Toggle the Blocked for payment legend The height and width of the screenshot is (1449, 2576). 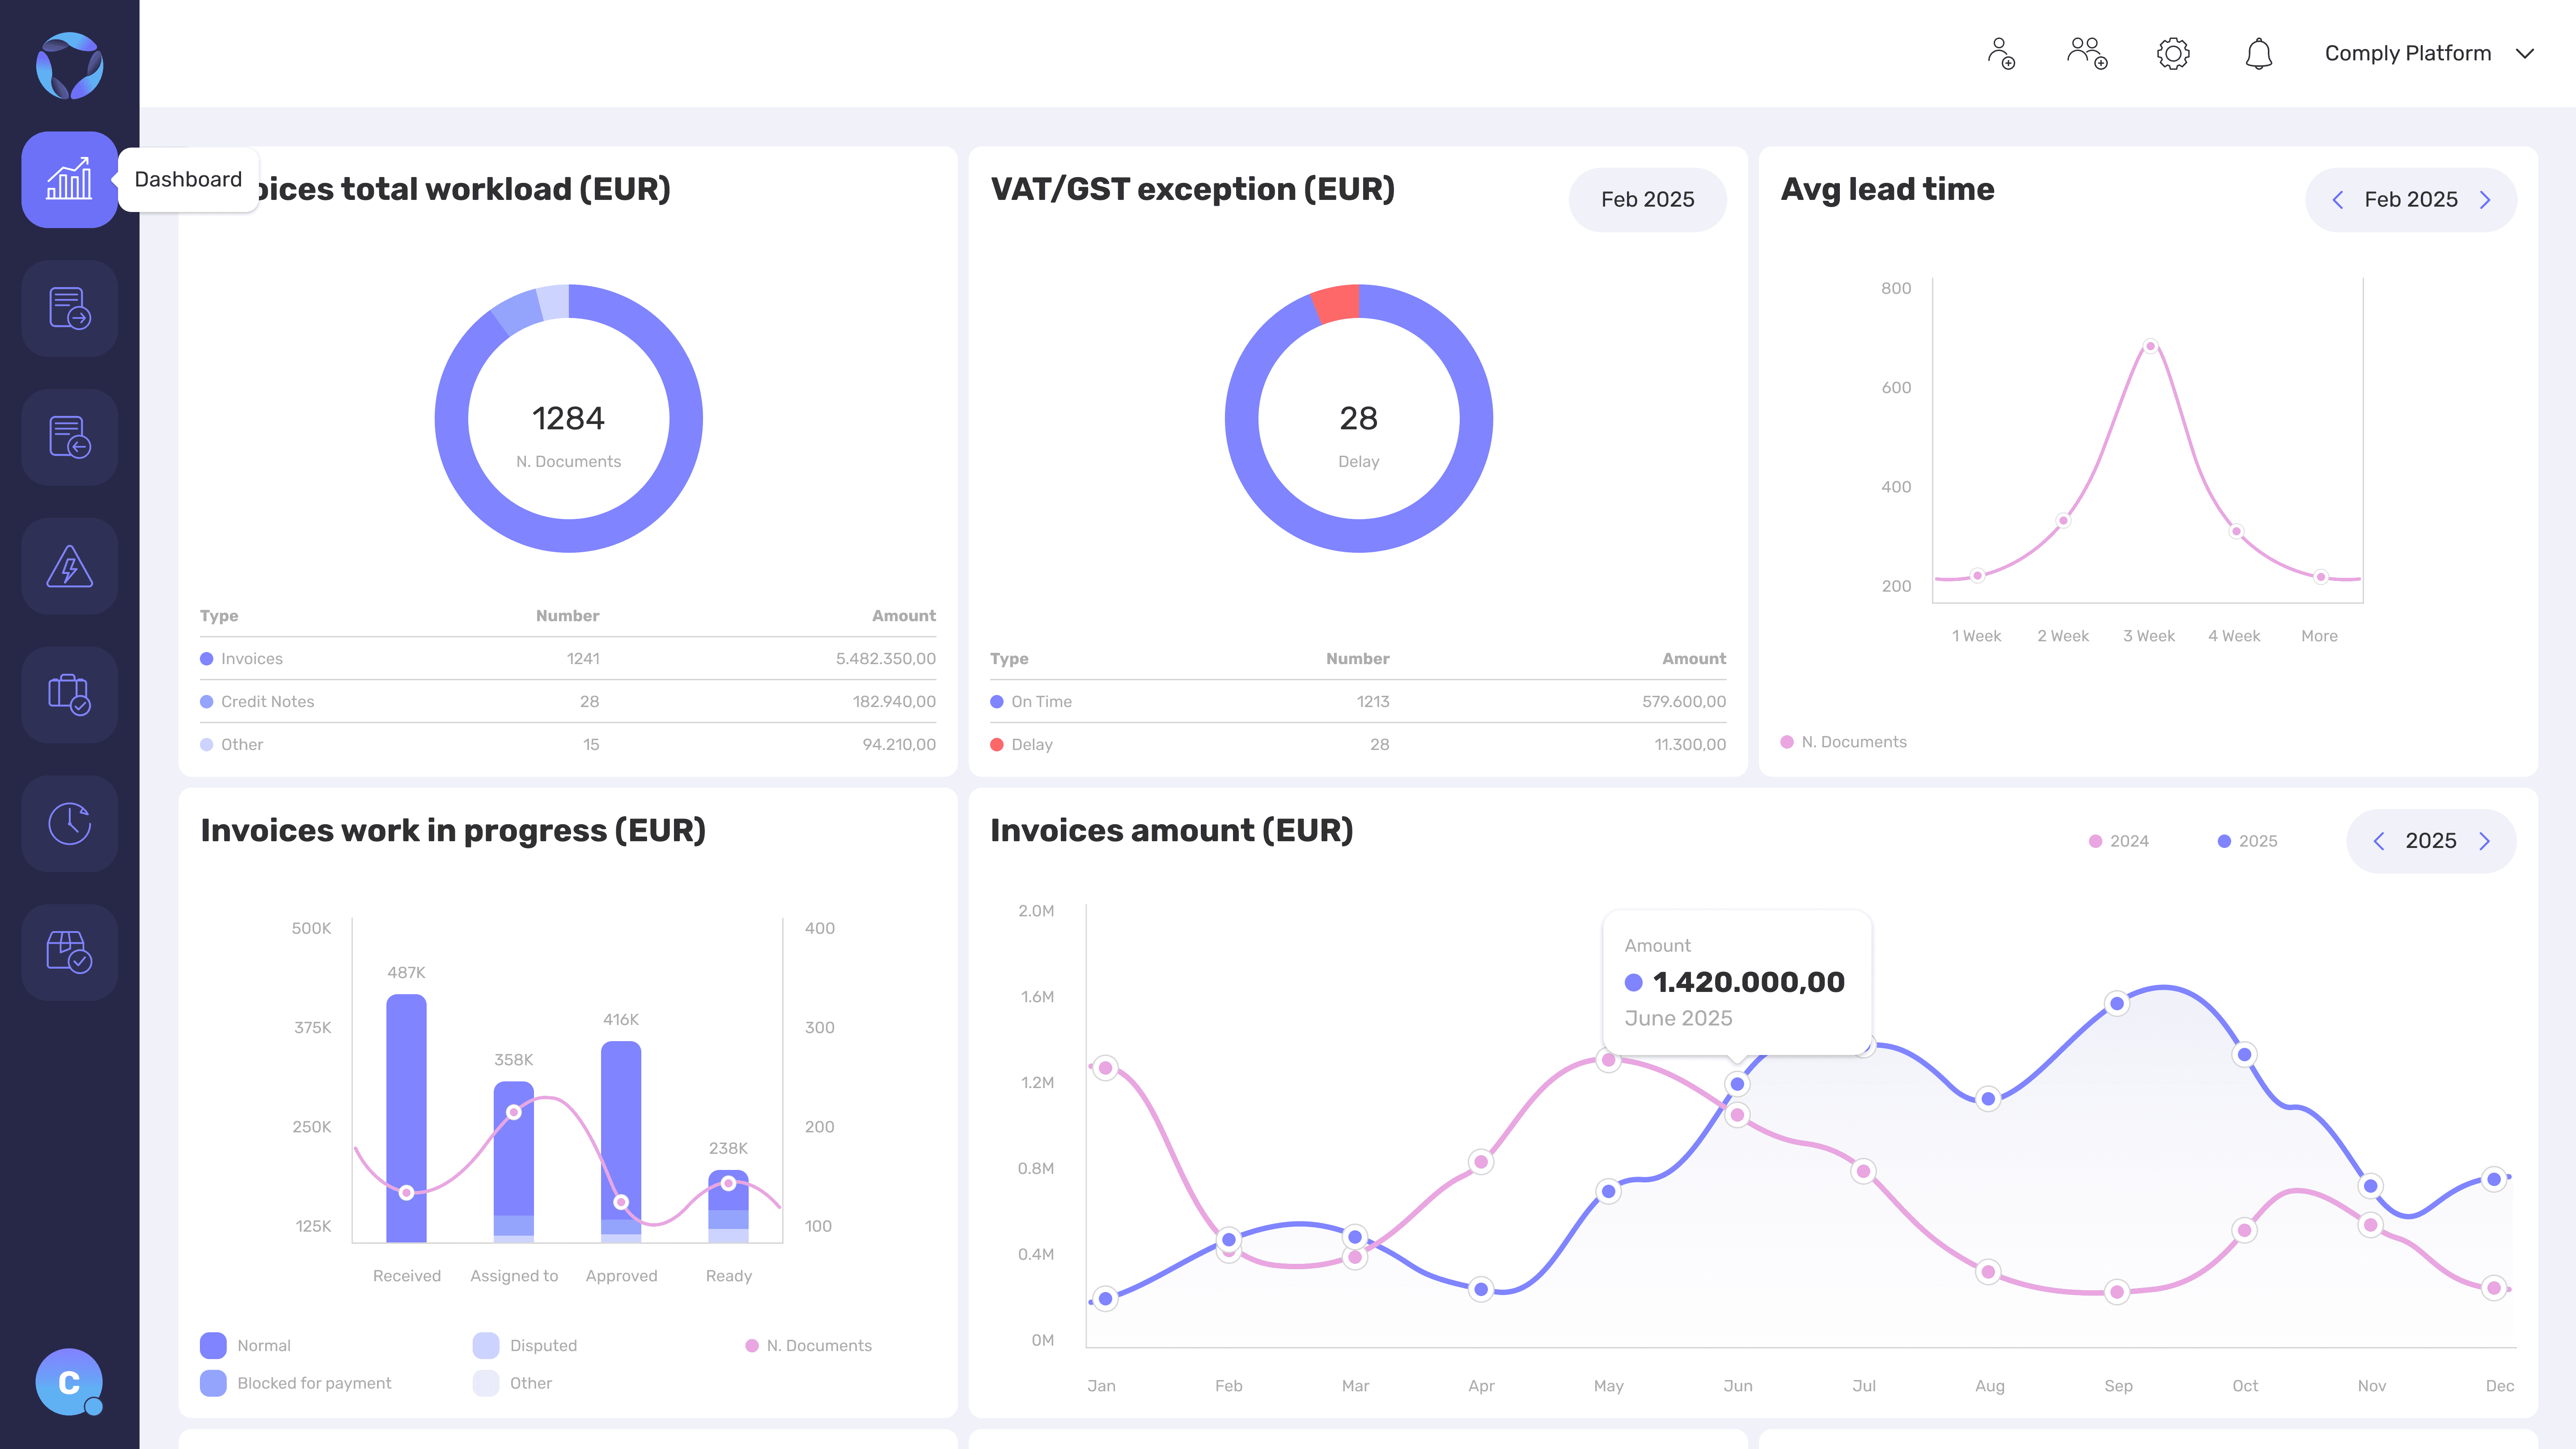[296, 1383]
